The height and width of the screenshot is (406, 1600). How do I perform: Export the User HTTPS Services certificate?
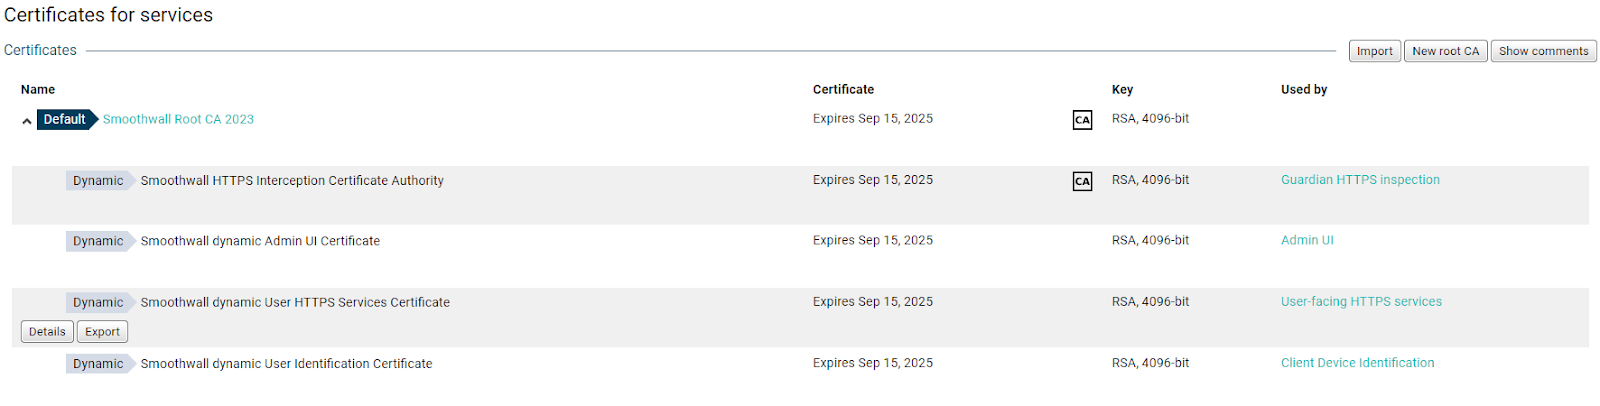point(102,332)
